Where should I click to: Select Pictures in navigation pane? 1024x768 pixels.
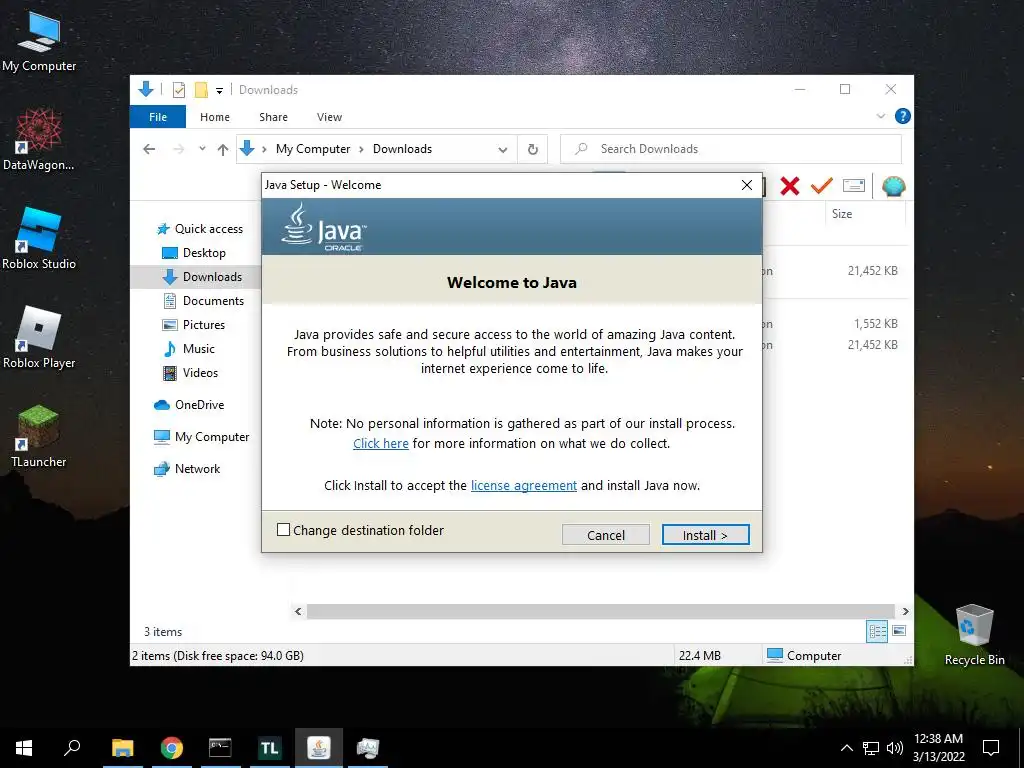coord(194,325)
